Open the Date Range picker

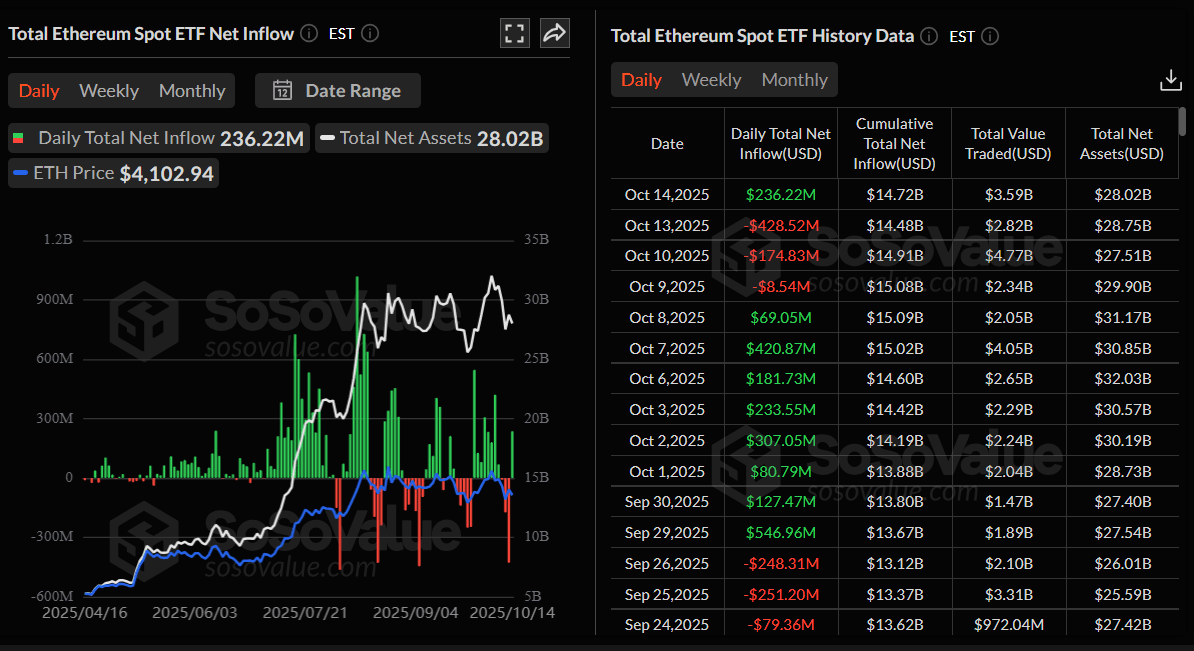338,90
